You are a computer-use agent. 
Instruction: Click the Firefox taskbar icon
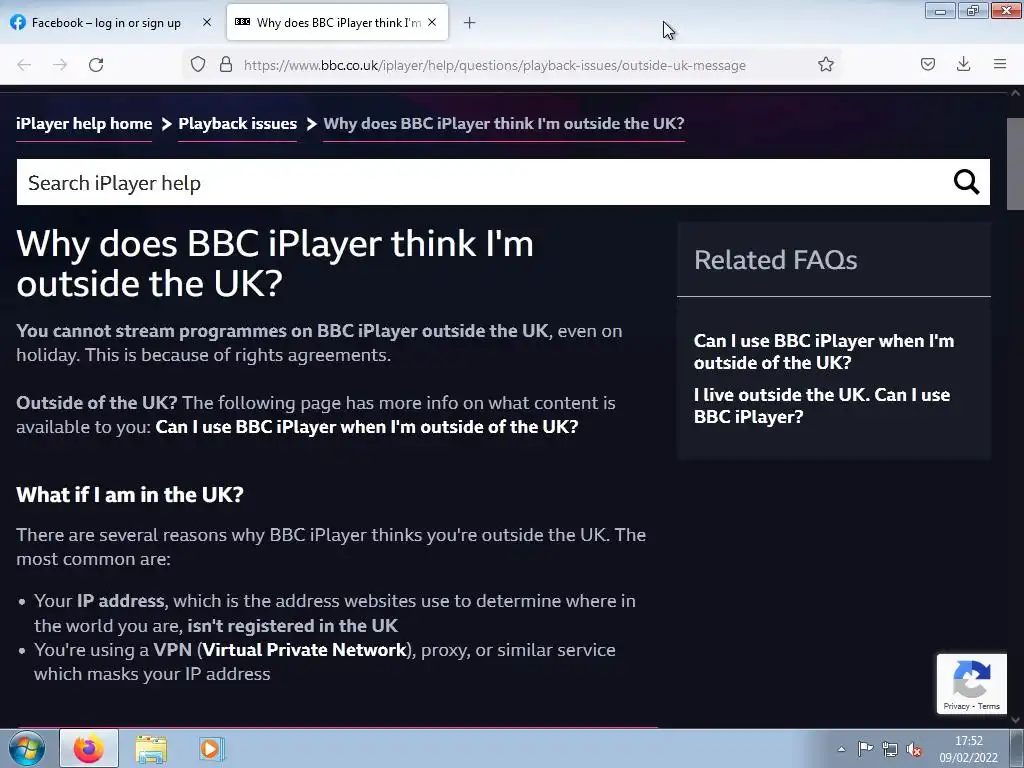pos(89,748)
